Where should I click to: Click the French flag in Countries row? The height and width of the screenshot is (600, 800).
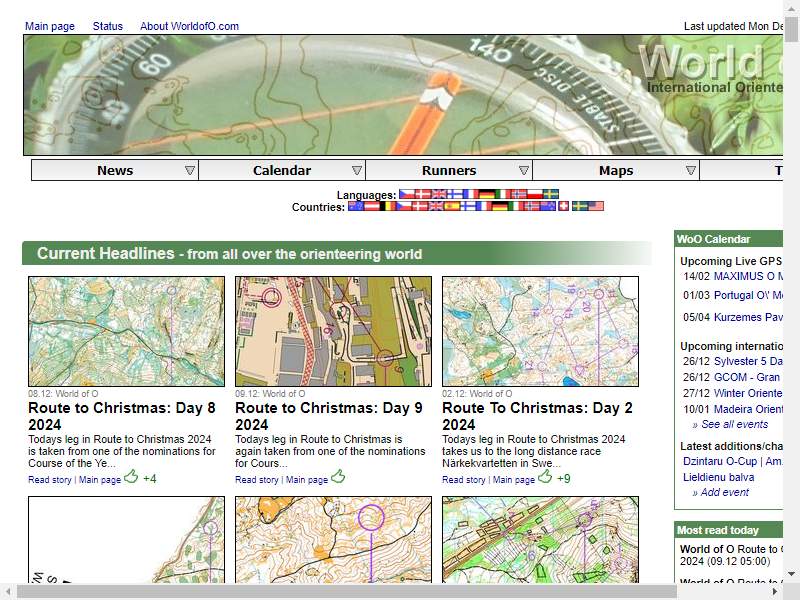point(484,206)
